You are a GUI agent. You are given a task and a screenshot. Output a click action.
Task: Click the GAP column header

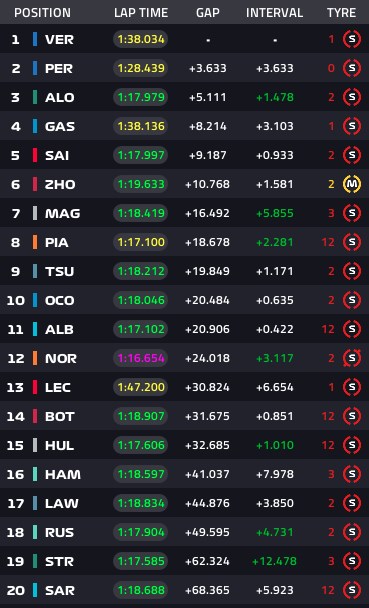[x=208, y=13]
